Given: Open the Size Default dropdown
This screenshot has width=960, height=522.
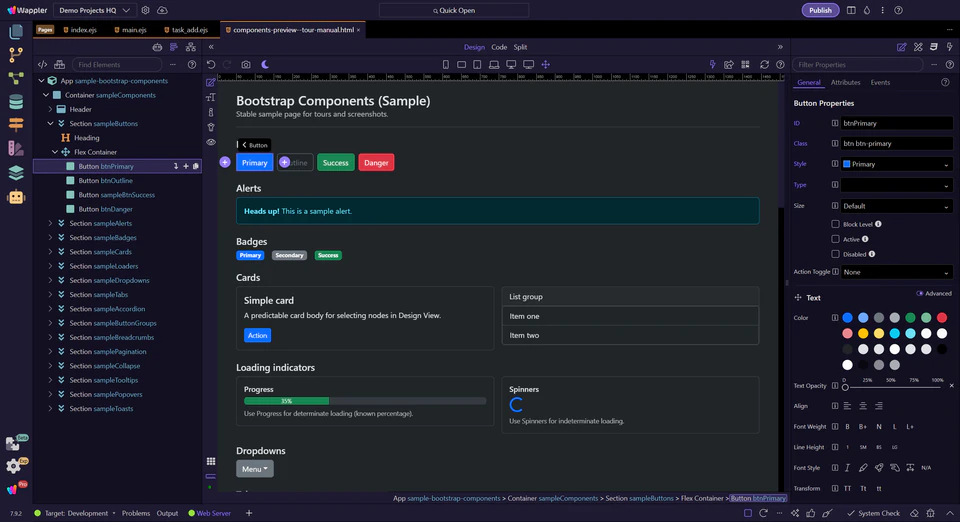Looking at the screenshot, I should (x=896, y=206).
